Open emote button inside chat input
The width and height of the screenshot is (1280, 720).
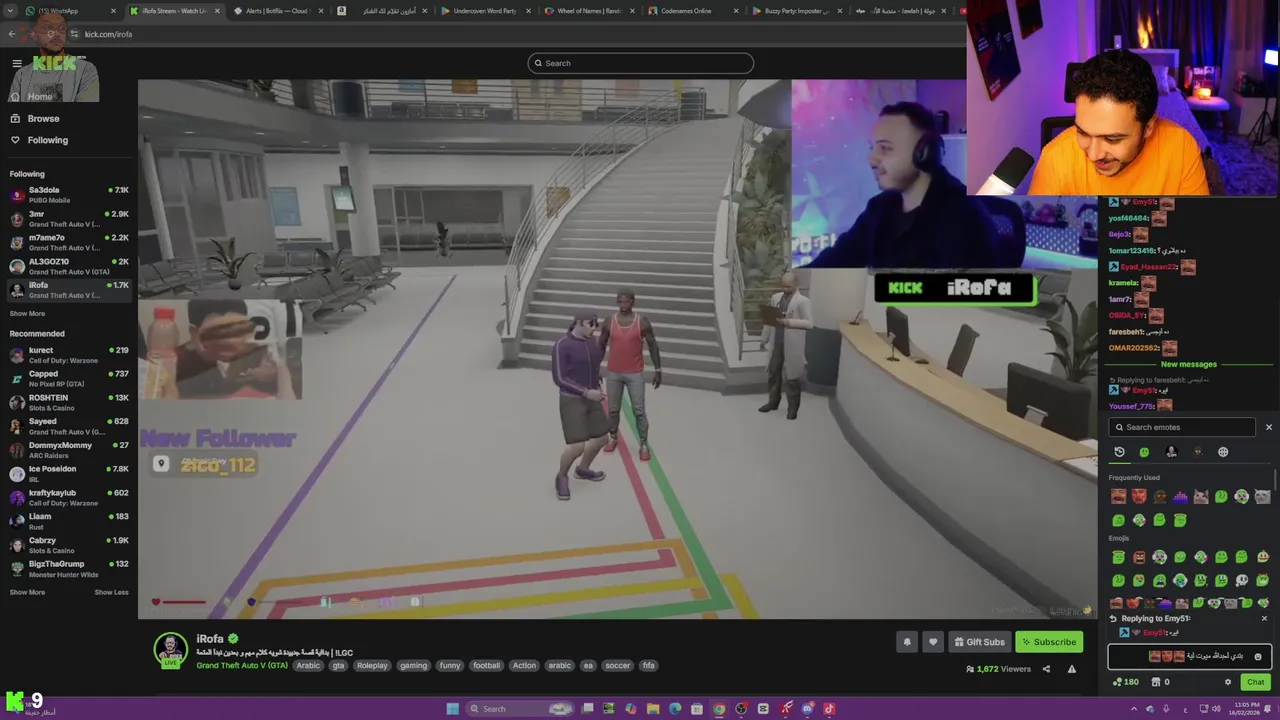click(x=1258, y=657)
